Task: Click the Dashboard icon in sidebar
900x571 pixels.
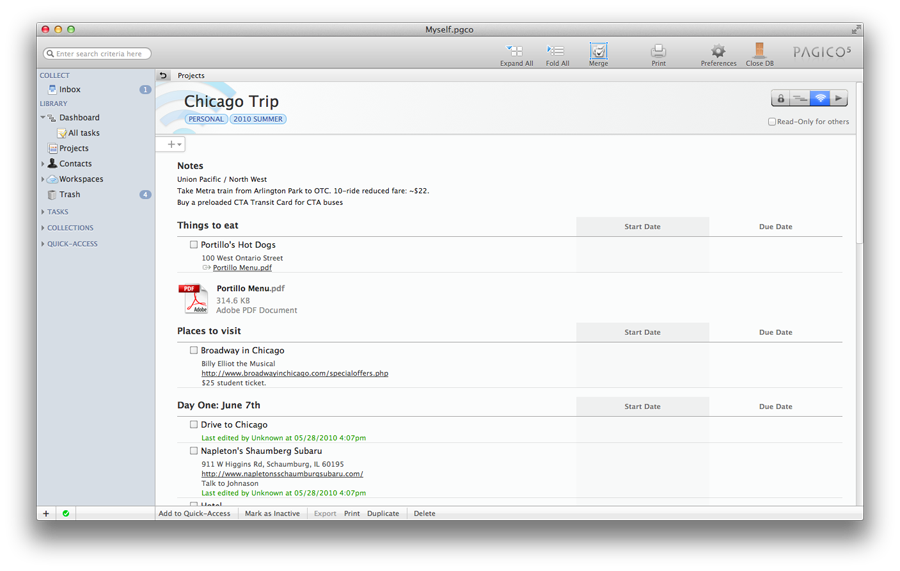Action: coord(52,118)
